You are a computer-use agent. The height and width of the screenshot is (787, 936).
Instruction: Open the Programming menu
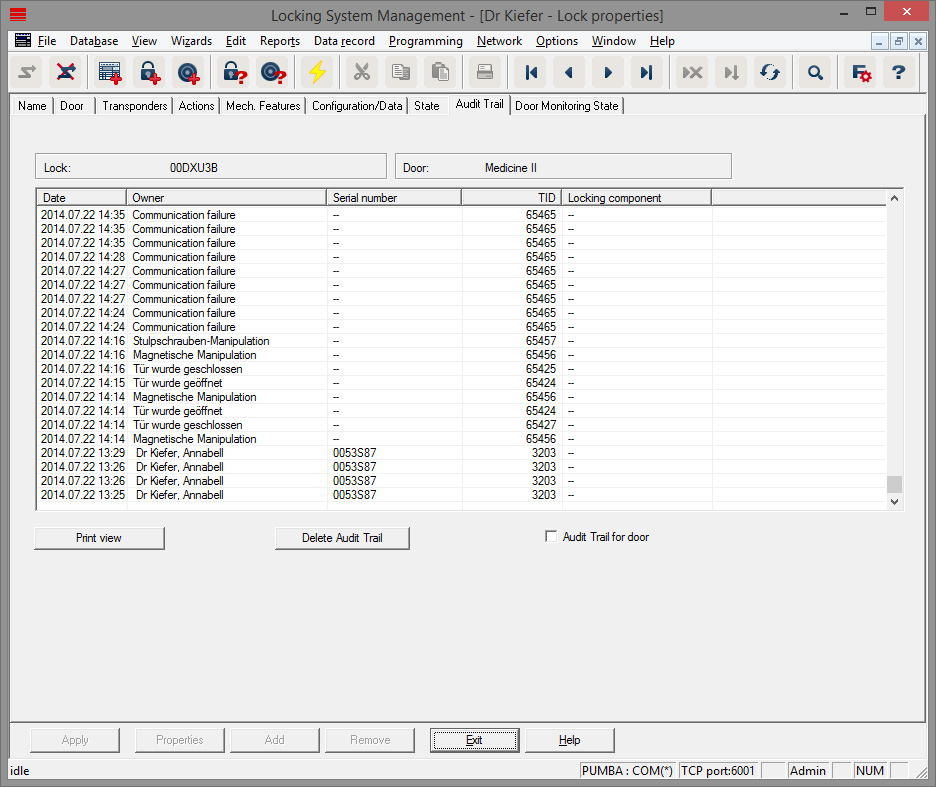pos(425,41)
